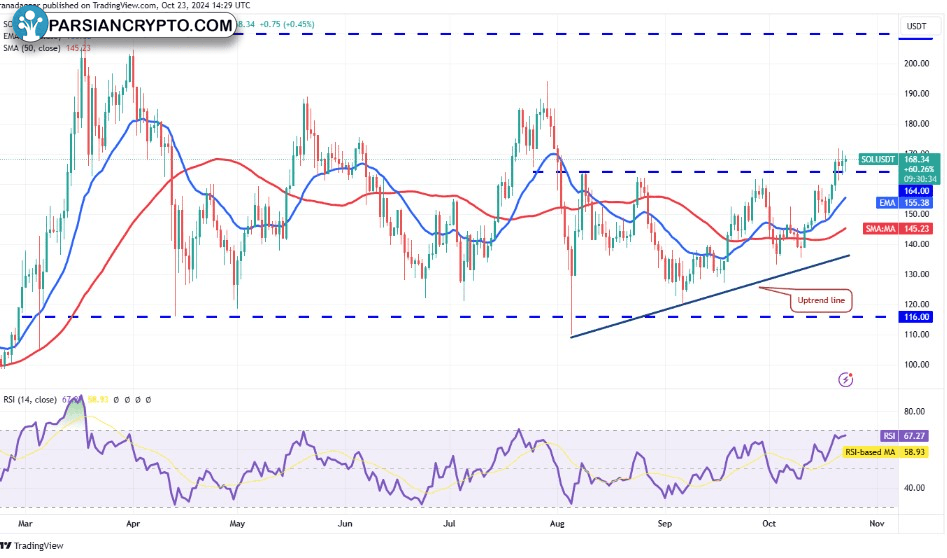This screenshot has height=558, width=947.
Task: Click the Aug label on time axis
Action: (557, 524)
